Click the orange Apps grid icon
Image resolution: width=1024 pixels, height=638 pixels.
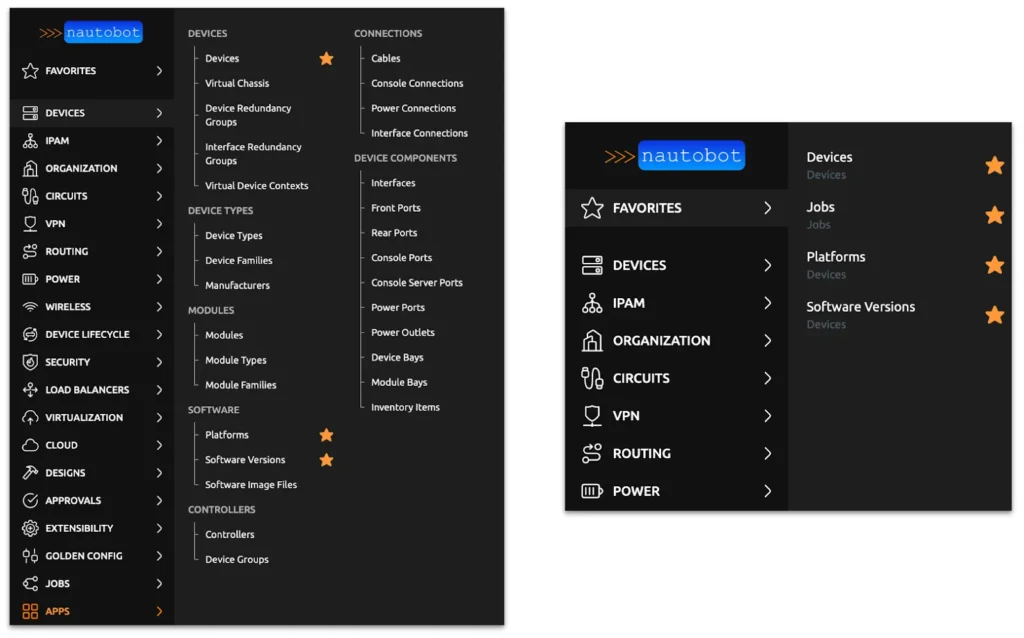30,611
